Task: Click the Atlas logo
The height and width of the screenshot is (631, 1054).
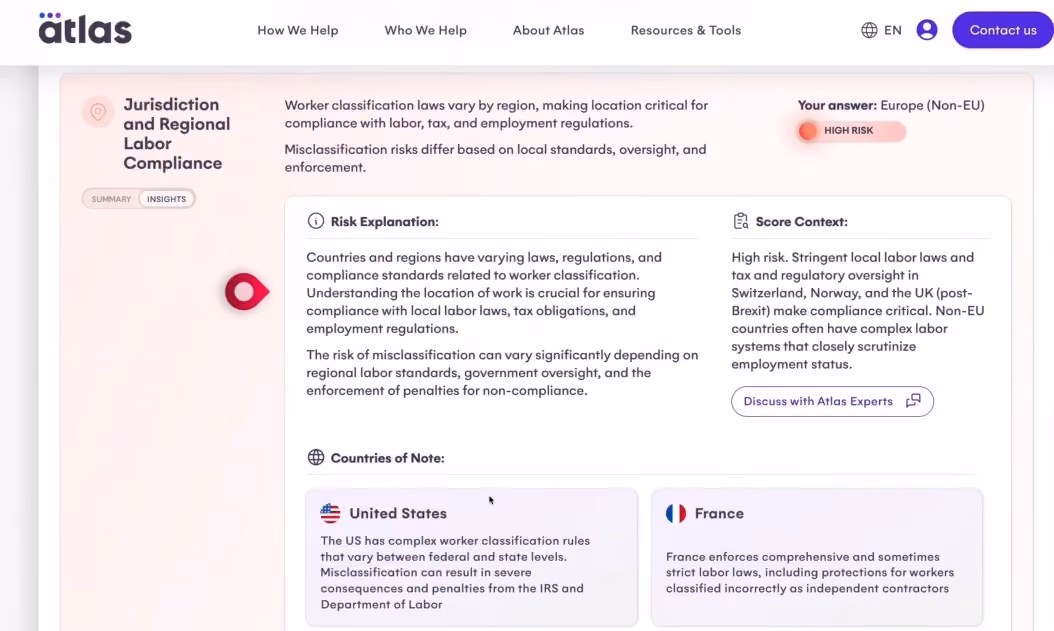Action: [x=85, y=28]
